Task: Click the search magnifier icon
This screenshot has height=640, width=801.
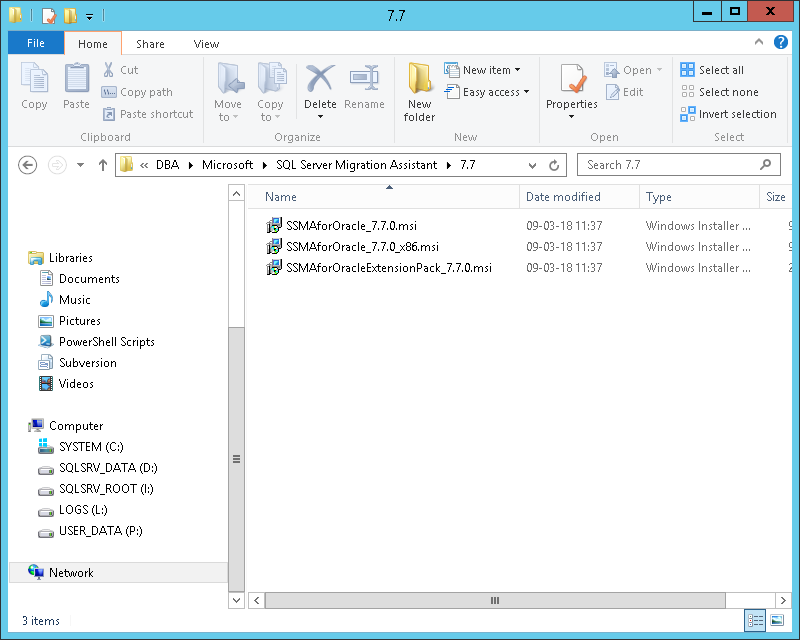Action: point(765,164)
